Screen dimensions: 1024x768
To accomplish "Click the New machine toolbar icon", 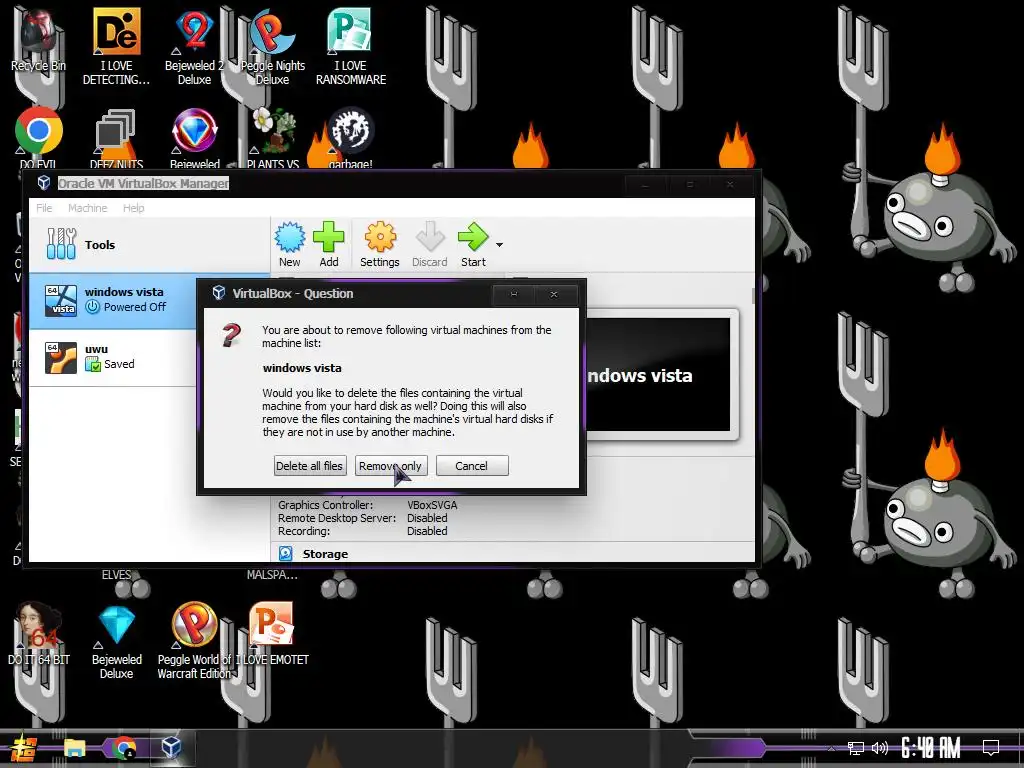I will pos(290,244).
